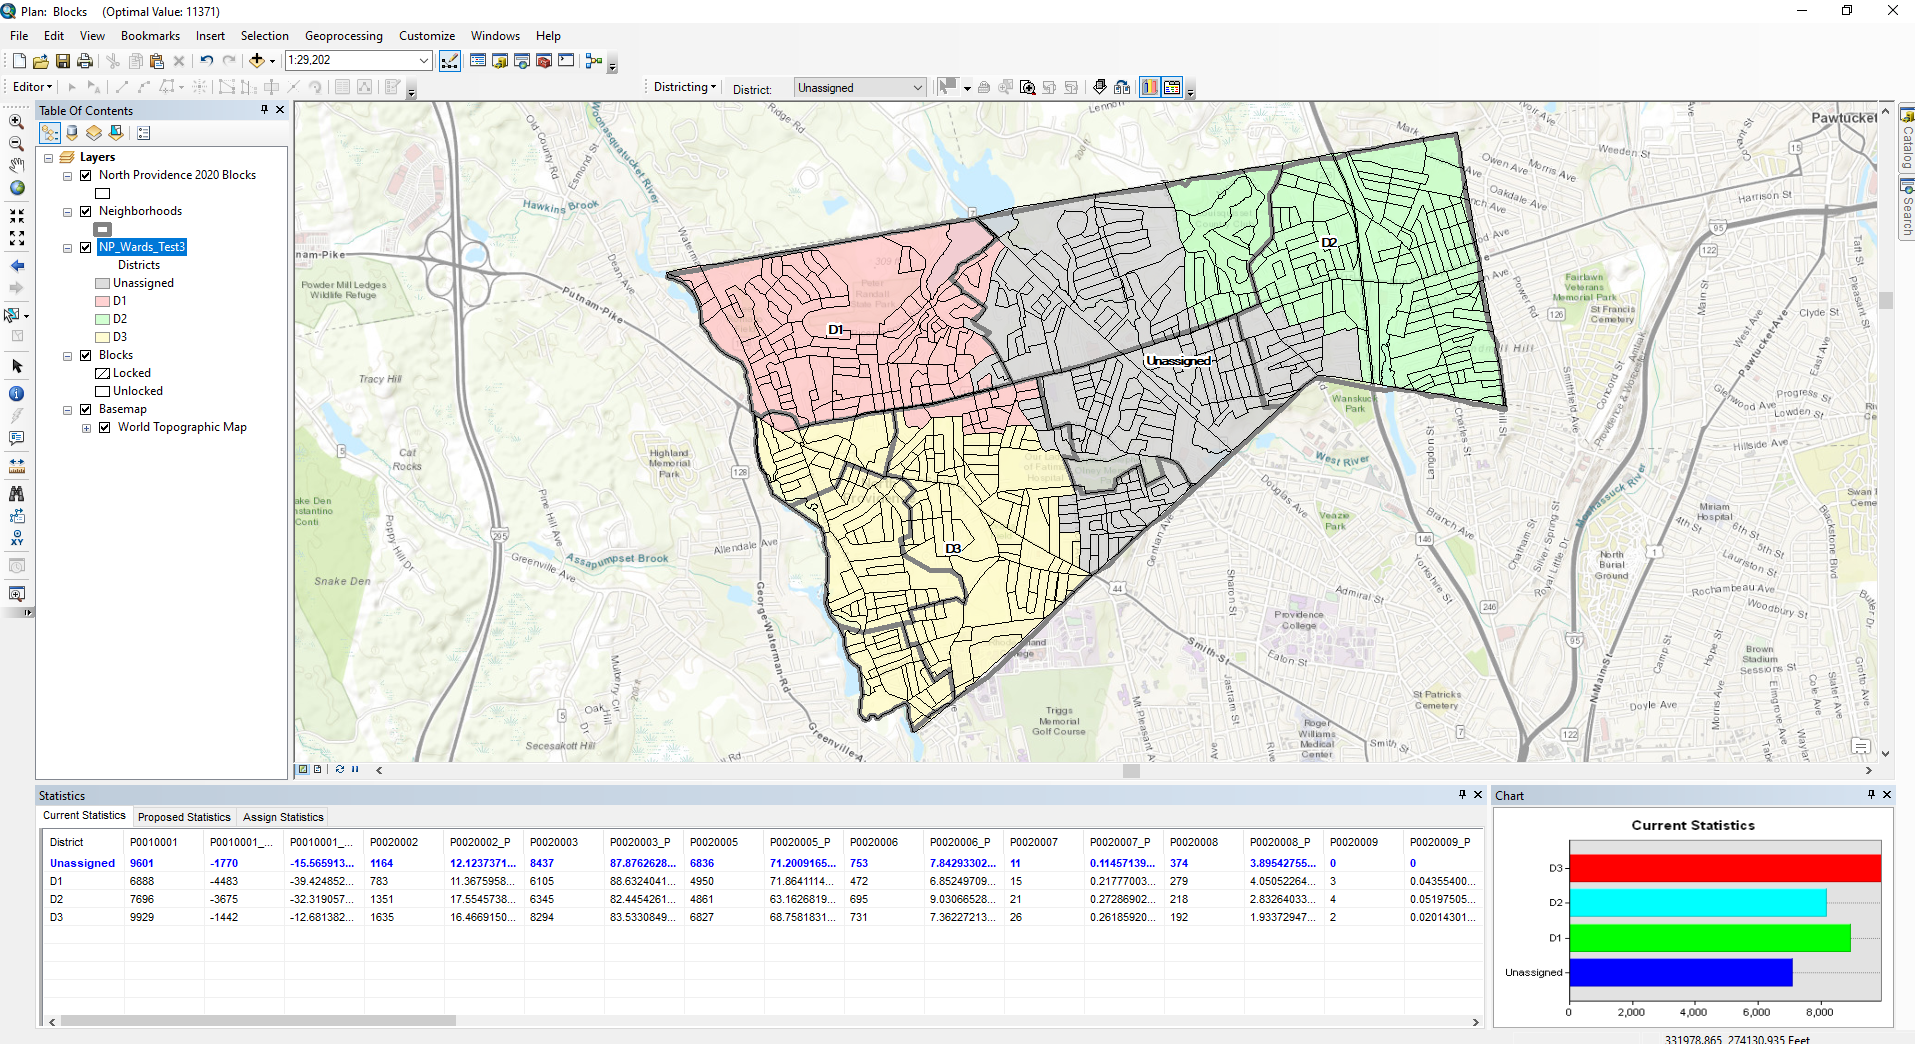
Task: Open the Catalog side tab
Action: [1907, 138]
